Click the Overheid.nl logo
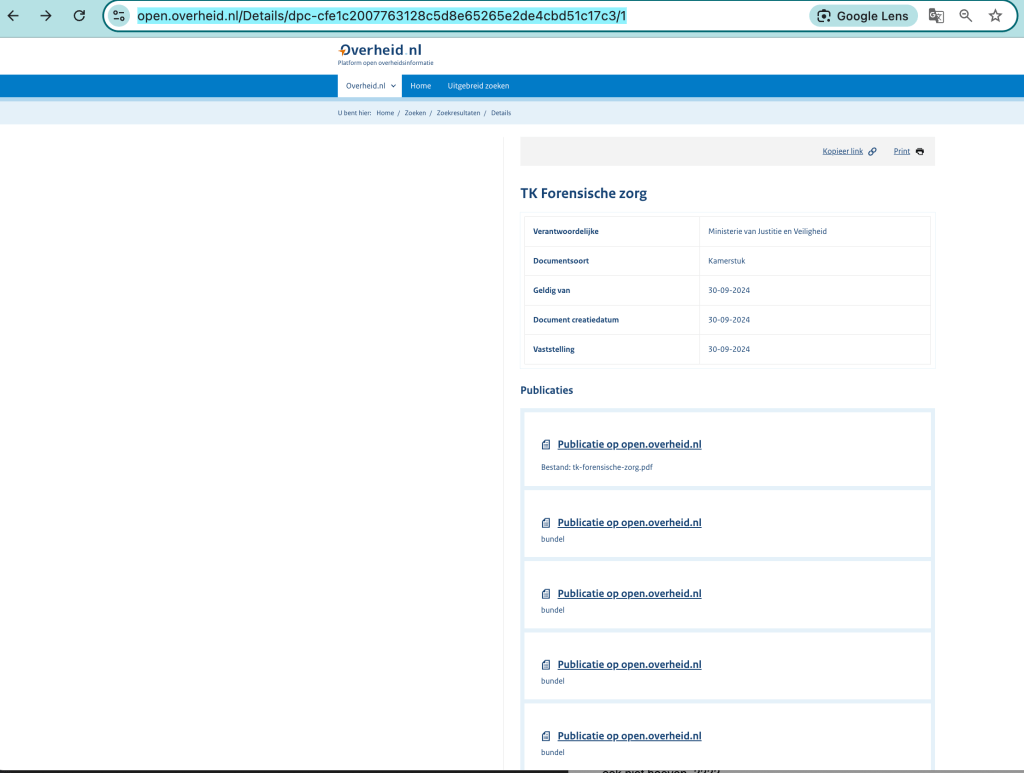The width and height of the screenshot is (1024, 773). pyautogui.click(x=386, y=54)
